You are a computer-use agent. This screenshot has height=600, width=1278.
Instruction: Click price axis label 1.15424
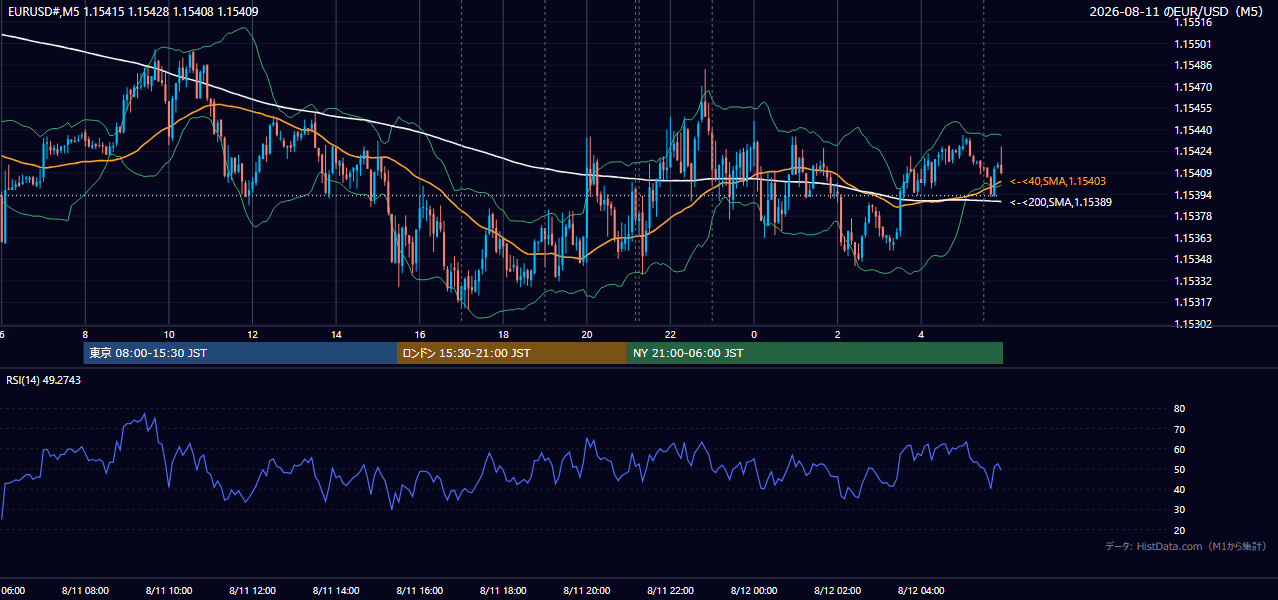1193,151
